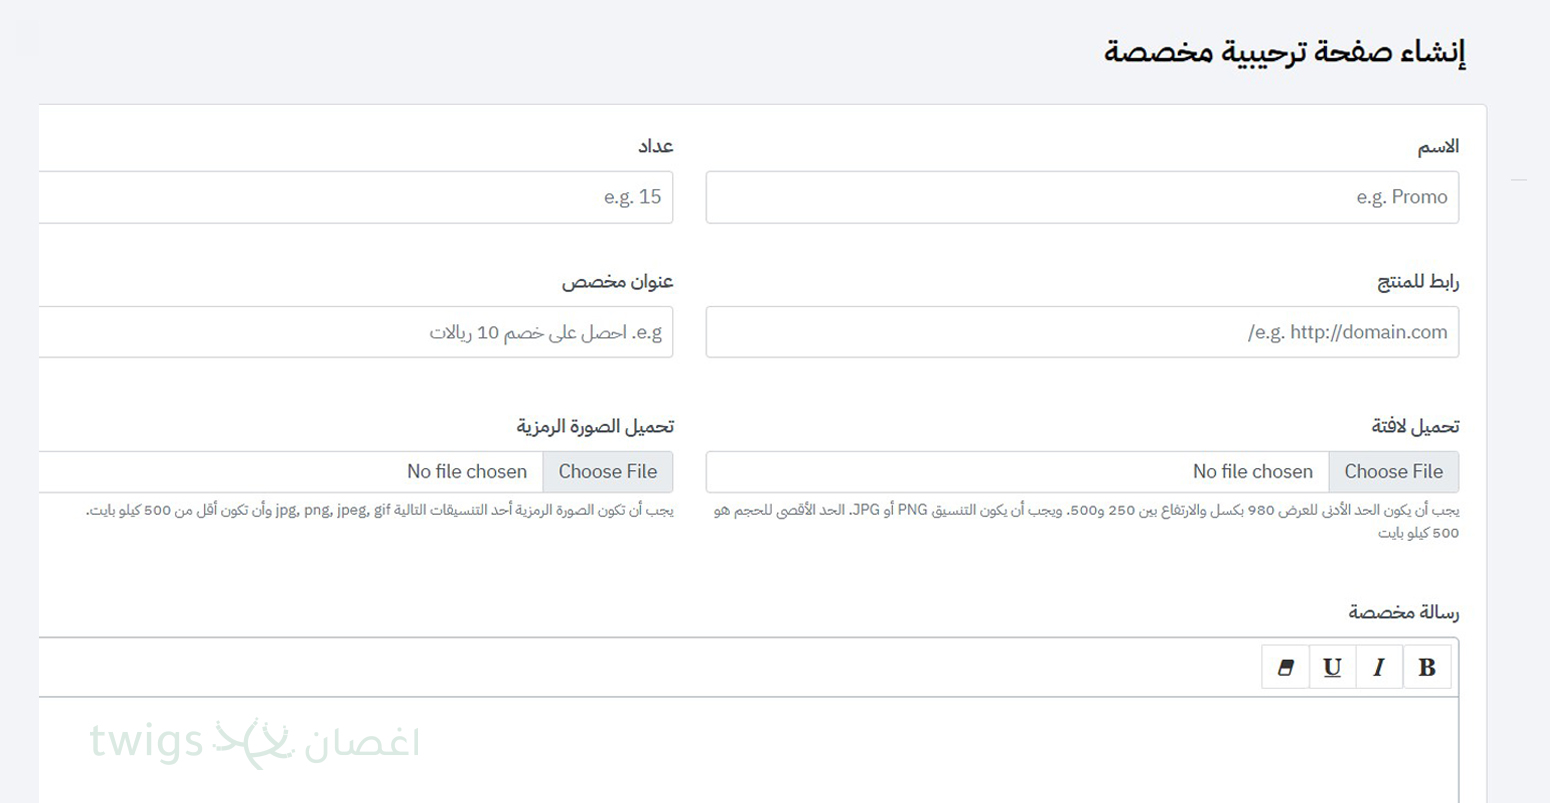Click the عنوان مخصص label
This screenshot has width=1550, height=803.
point(617,282)
